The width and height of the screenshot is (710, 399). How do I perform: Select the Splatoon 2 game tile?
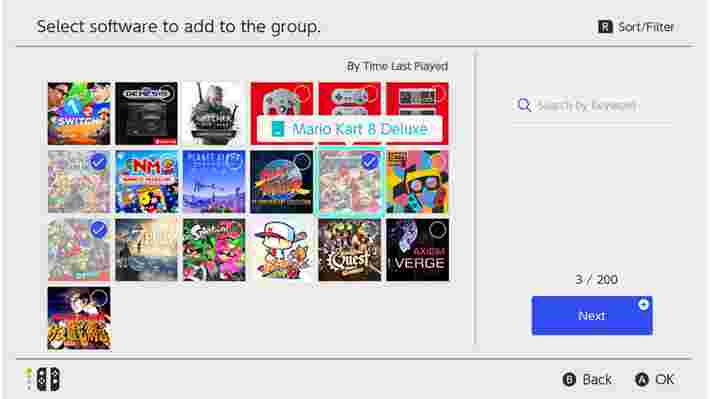pyautogui.click(x=214, y=250)
